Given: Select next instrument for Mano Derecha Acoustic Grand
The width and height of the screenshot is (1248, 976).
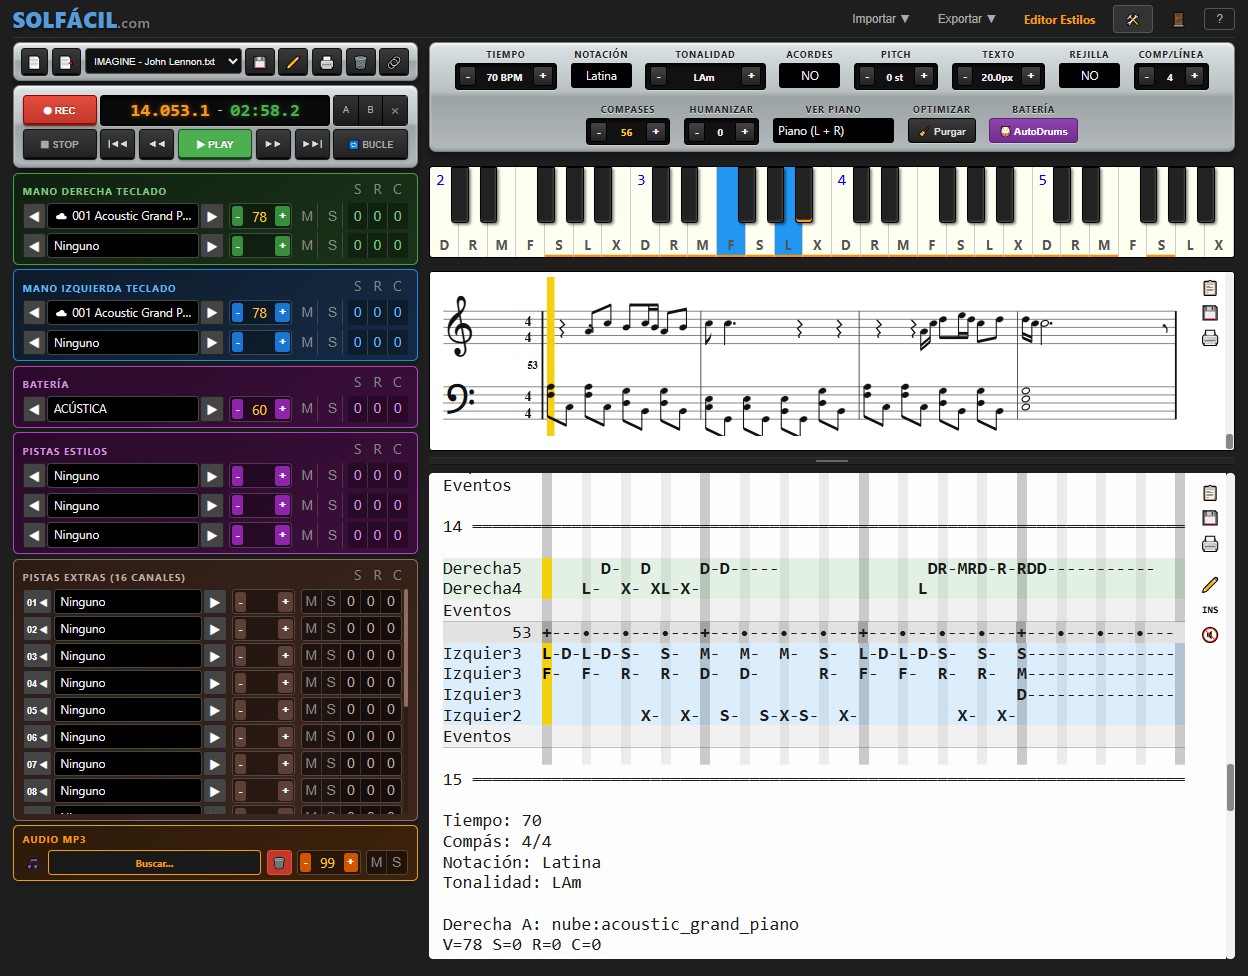Looking at the screenshot, I should 212,216.
